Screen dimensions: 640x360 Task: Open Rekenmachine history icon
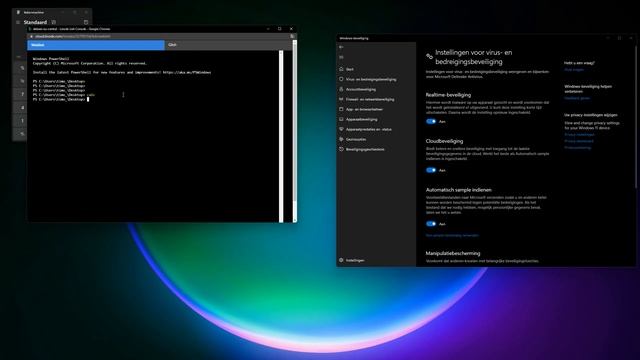point(86,22)
